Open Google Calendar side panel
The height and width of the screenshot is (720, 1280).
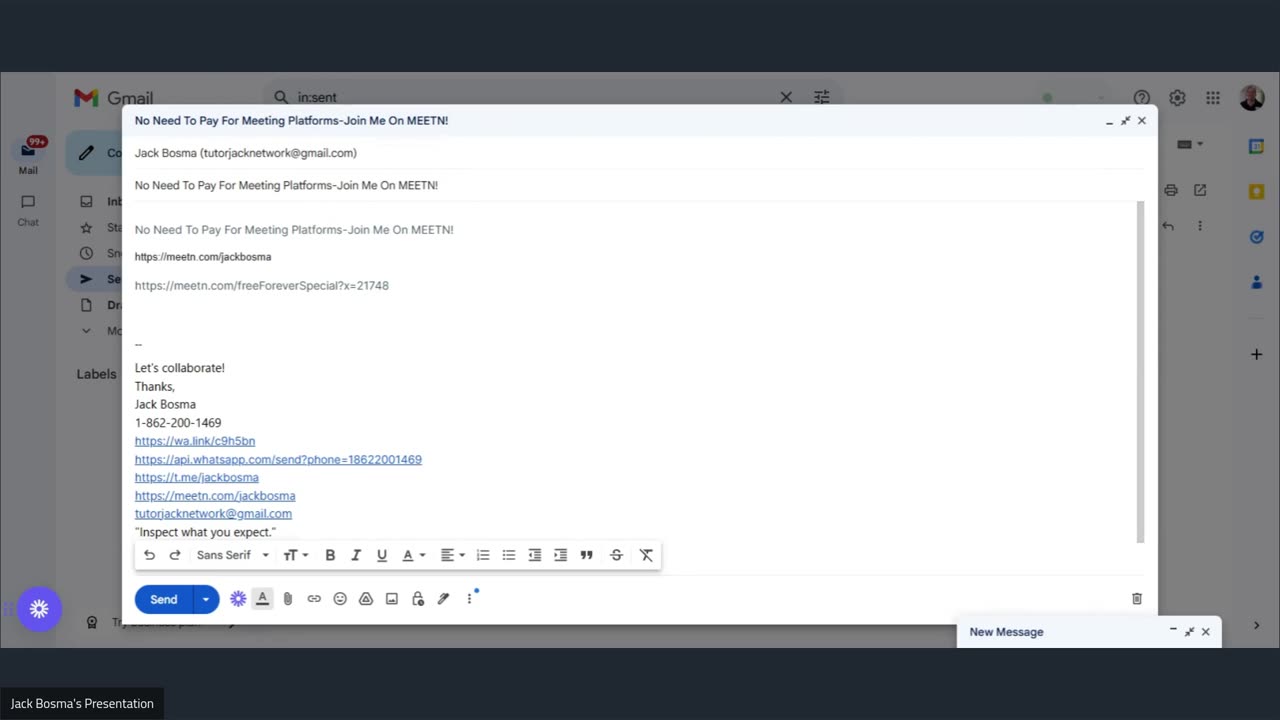click(1257, 146)
